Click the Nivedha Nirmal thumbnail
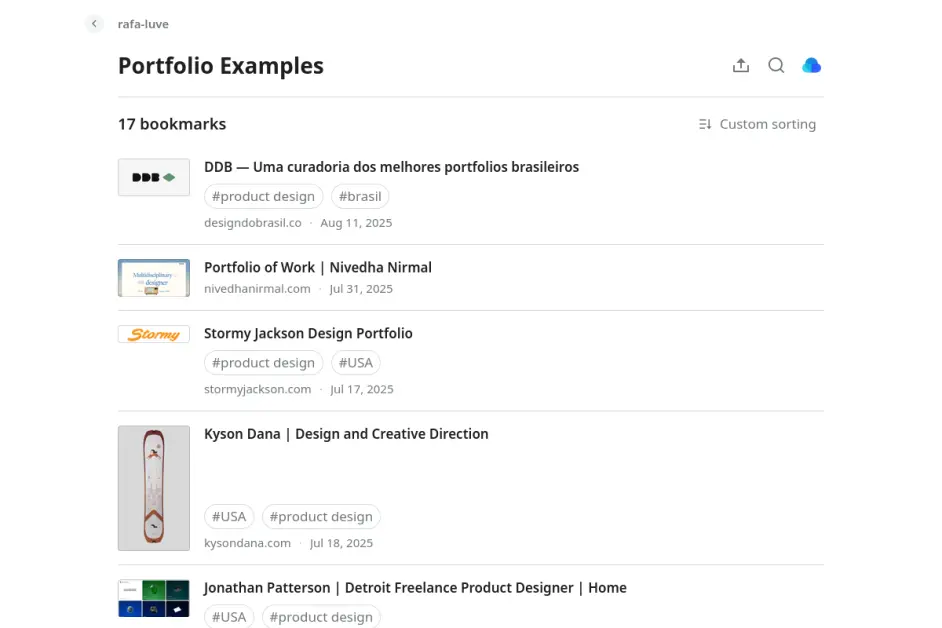 (153, 278)
